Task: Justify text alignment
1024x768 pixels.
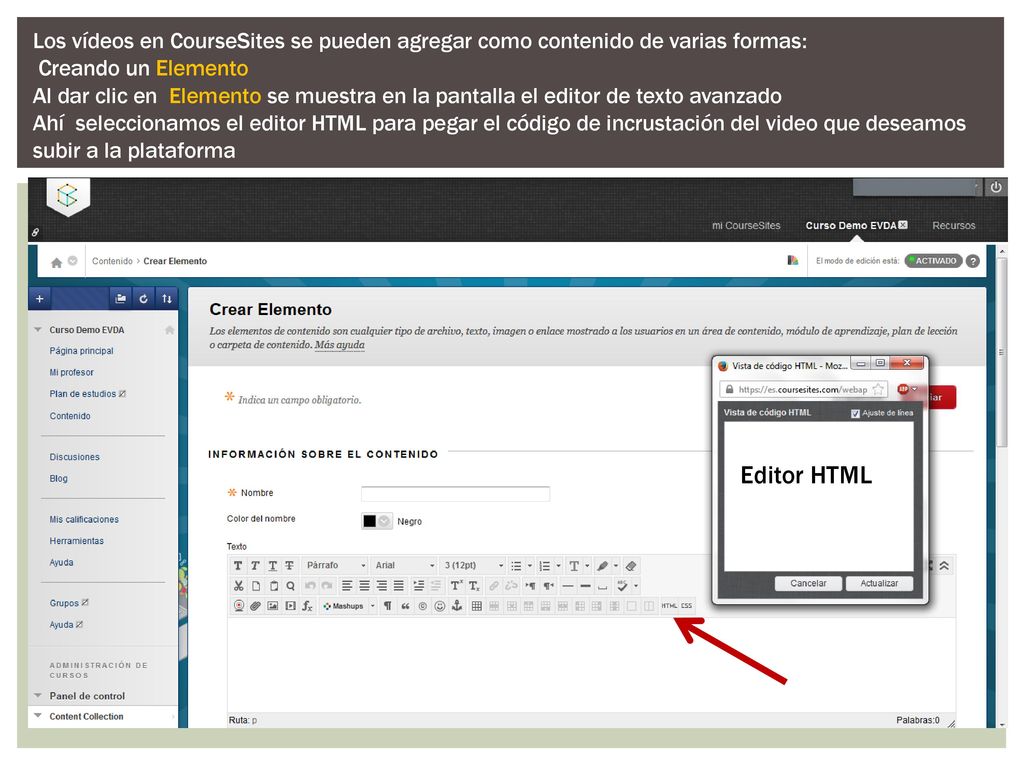Action: coord(398,586)
